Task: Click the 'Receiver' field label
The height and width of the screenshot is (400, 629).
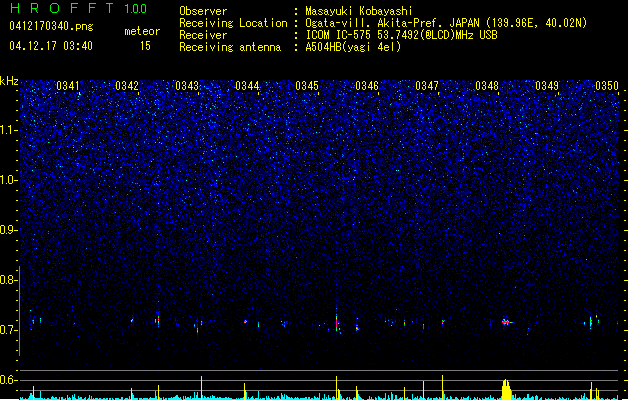Action: pyautogui.click(x=203, y=35)
